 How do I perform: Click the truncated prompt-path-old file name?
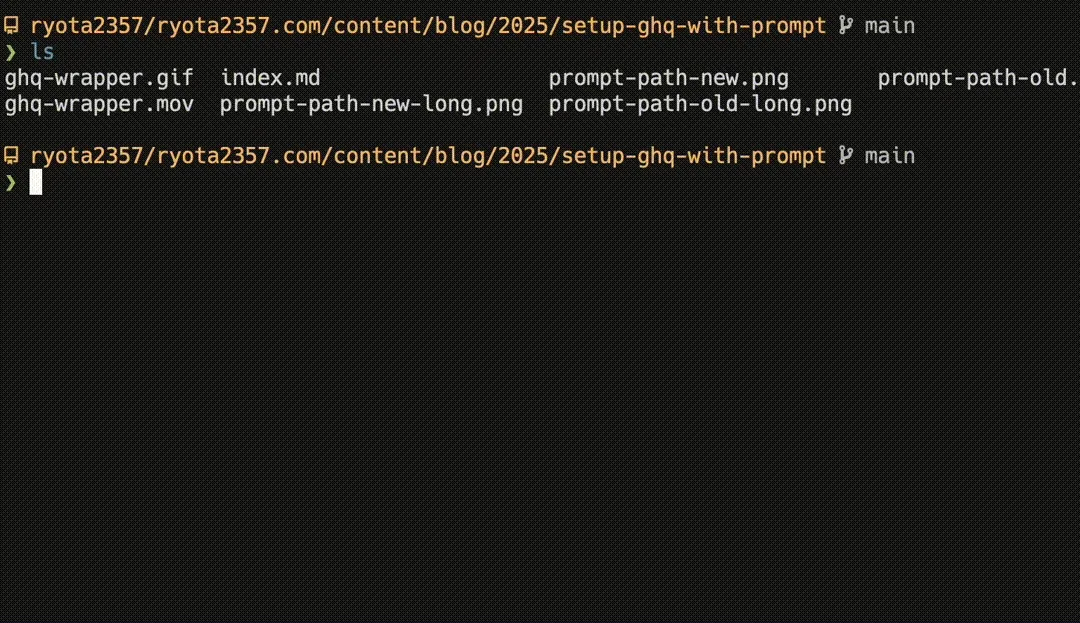[x=978, y=78]
